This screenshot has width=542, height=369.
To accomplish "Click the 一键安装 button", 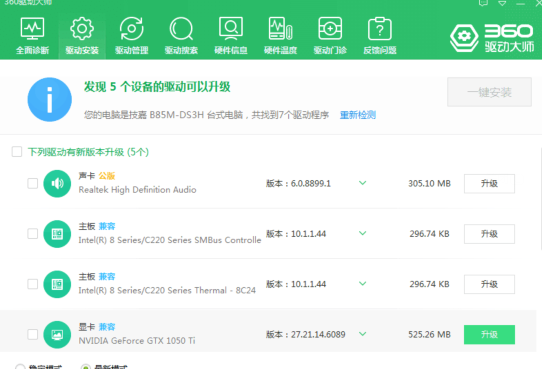I will click(489, 92).
